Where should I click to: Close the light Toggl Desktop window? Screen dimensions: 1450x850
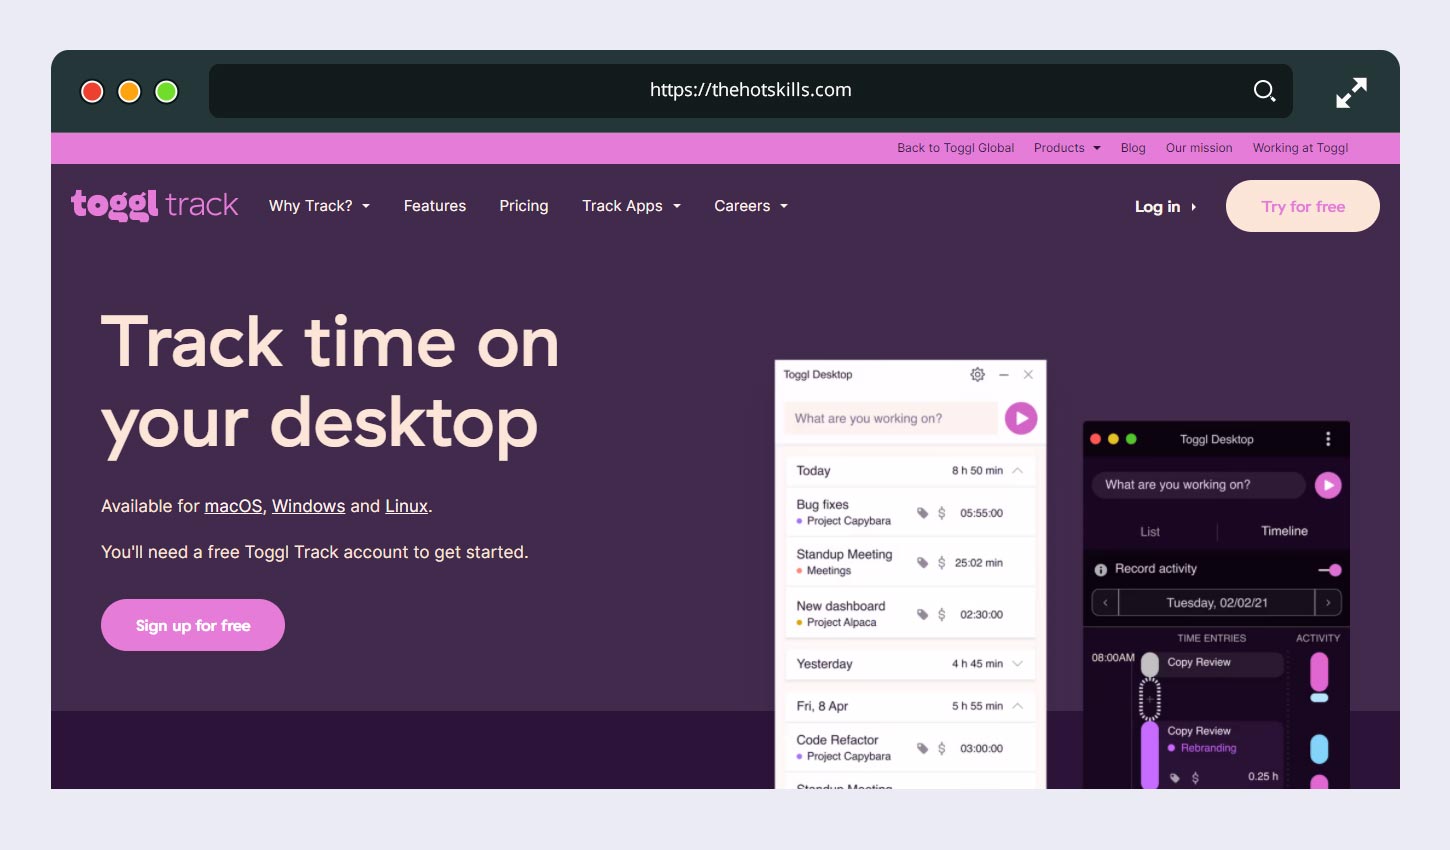1028,374
